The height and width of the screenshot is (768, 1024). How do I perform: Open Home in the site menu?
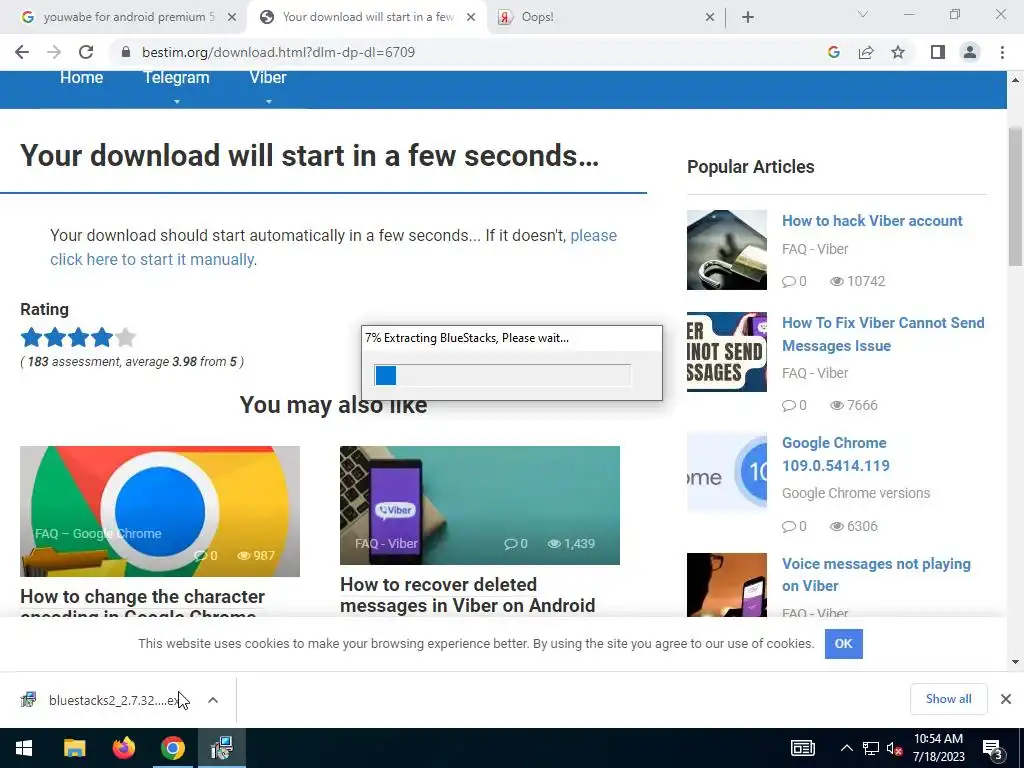[x=82, y=77]
